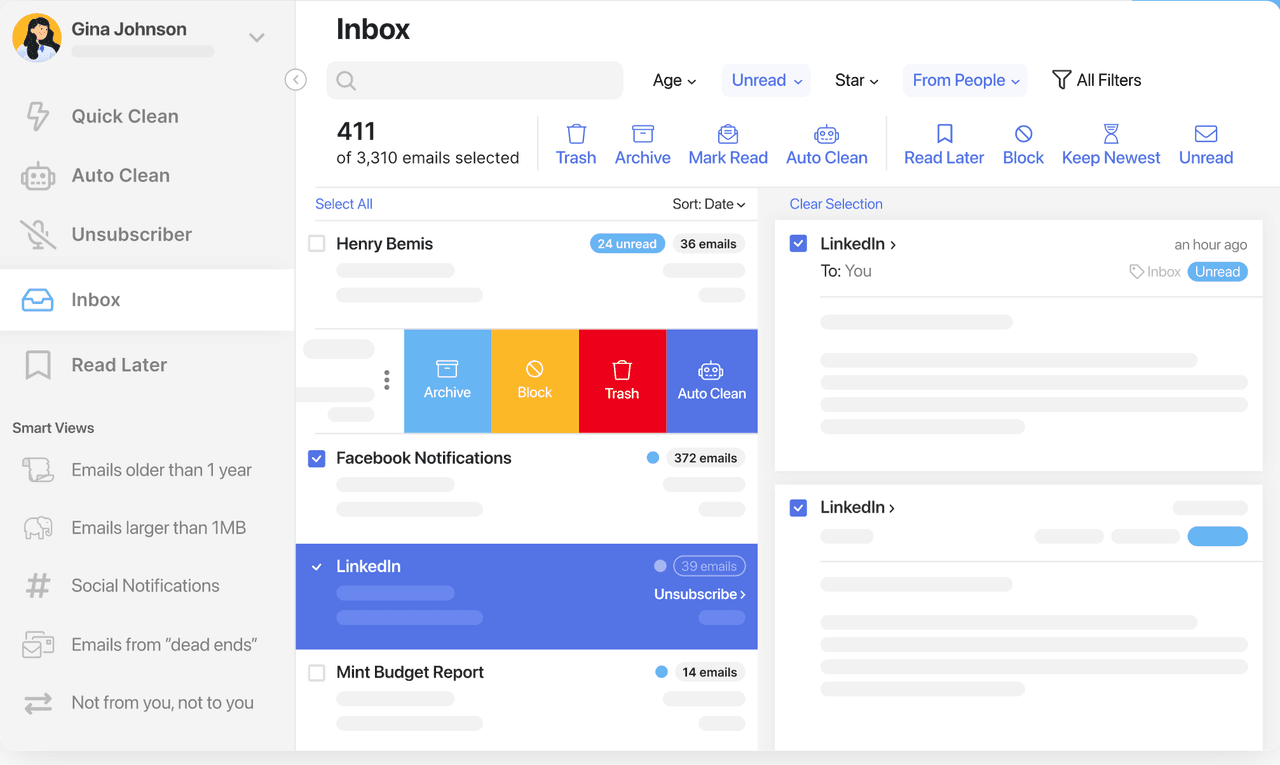Click the Unsubscriber muted bell icon

point(38,234)
